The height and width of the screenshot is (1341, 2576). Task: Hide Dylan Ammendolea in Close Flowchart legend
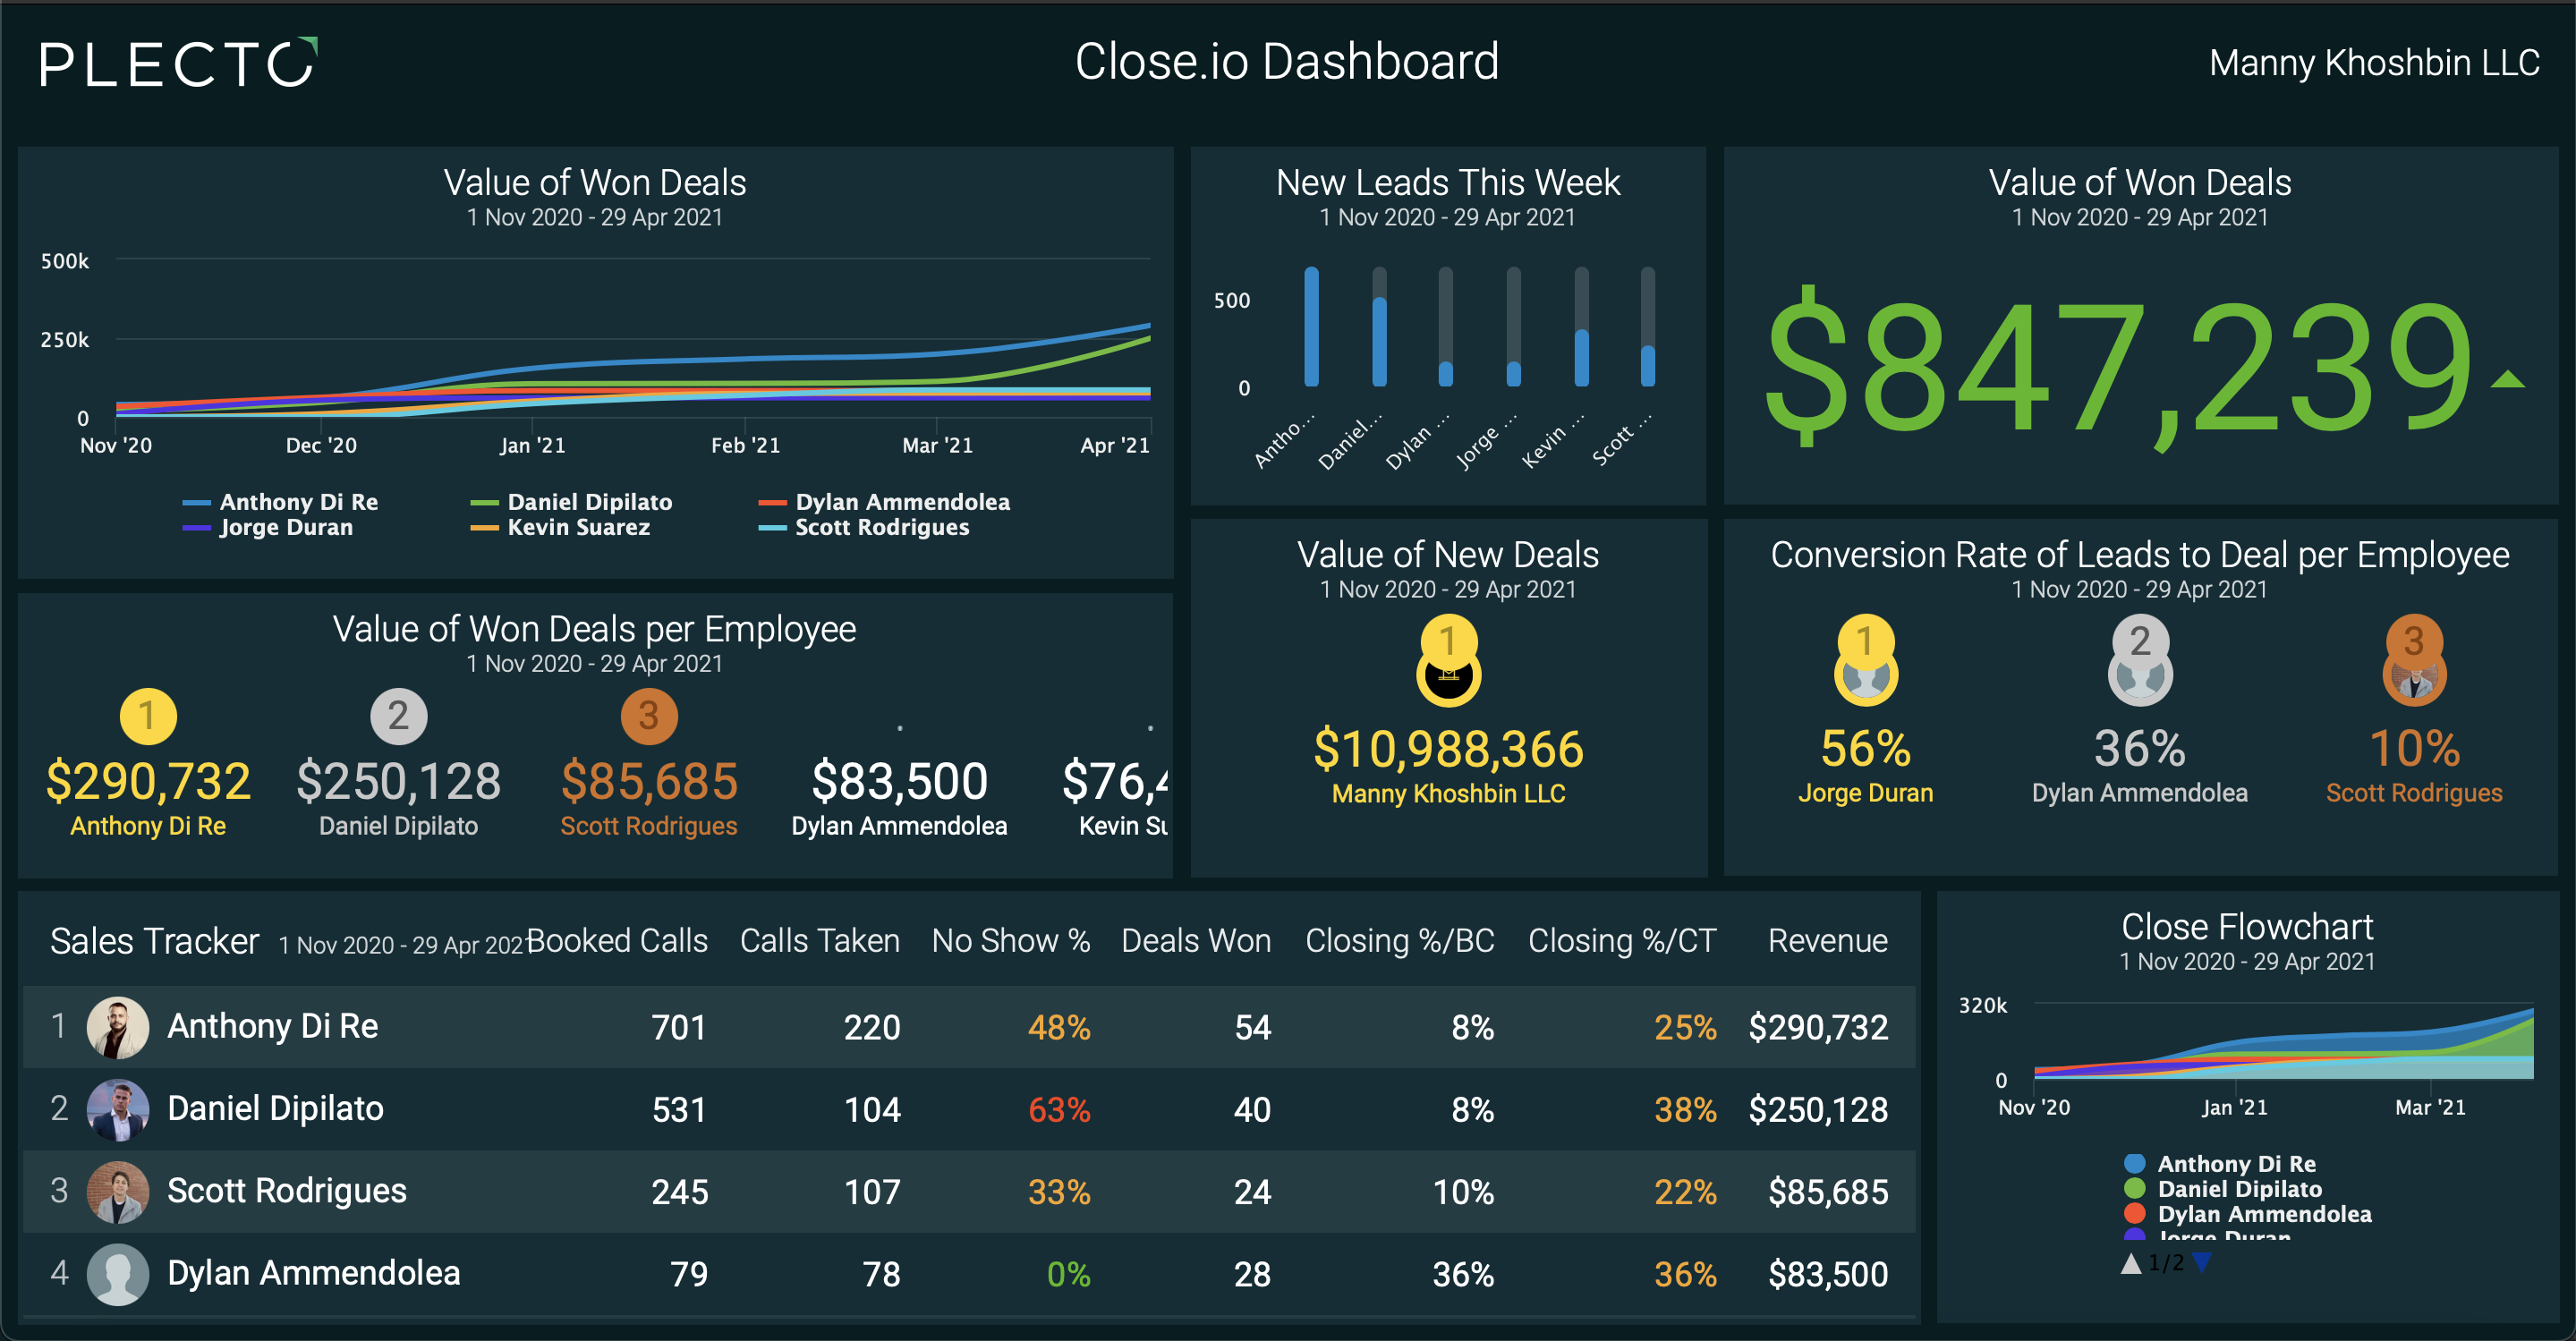pyautogui.click(x=2248, y=1214)
